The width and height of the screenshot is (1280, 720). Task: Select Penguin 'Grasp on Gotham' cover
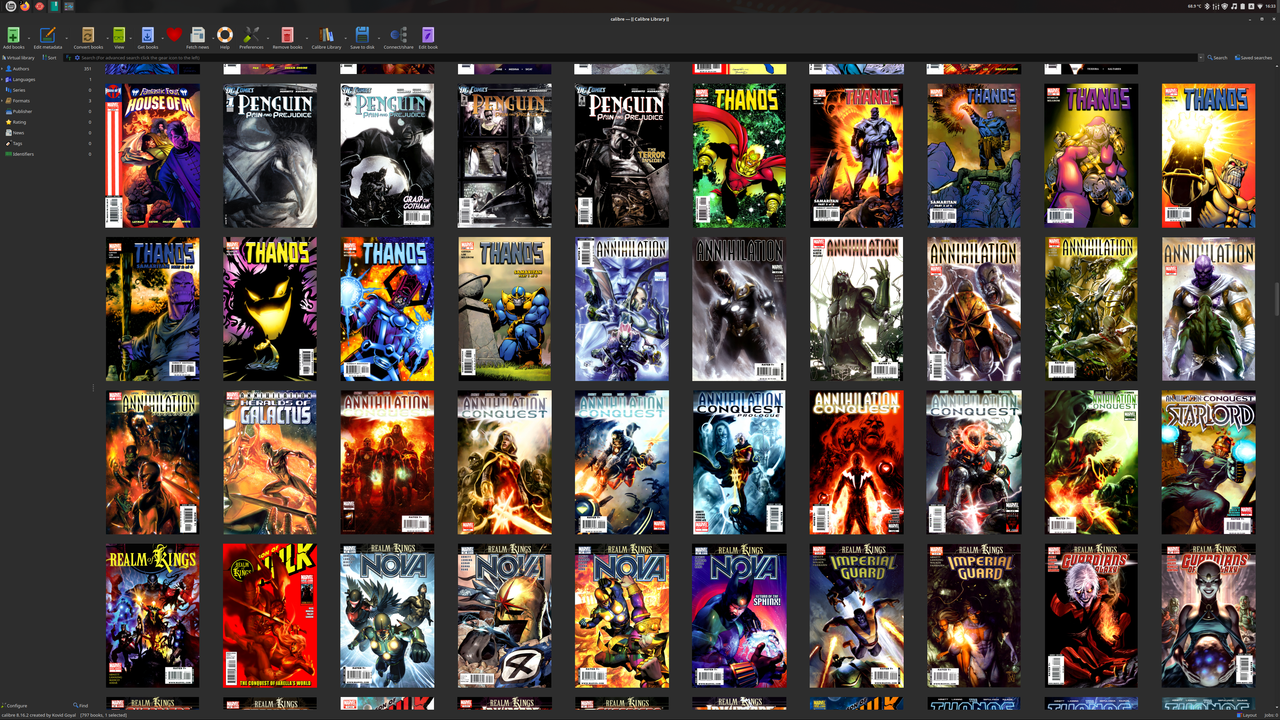(x=387, y=155)
